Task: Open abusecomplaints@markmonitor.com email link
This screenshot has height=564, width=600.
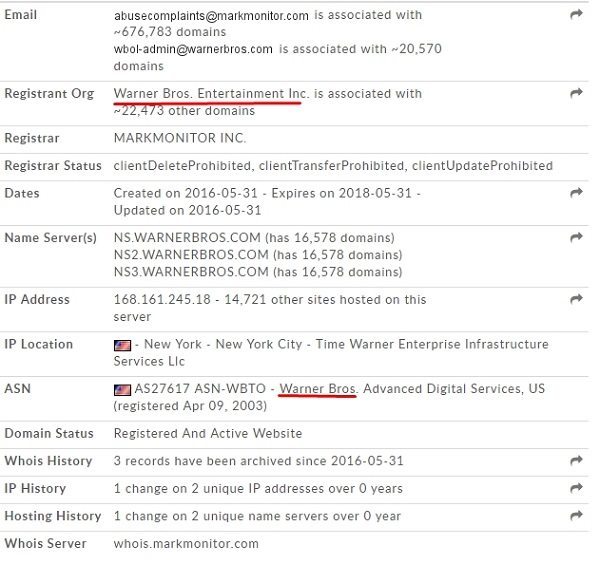Action: (x=211, y=16)
